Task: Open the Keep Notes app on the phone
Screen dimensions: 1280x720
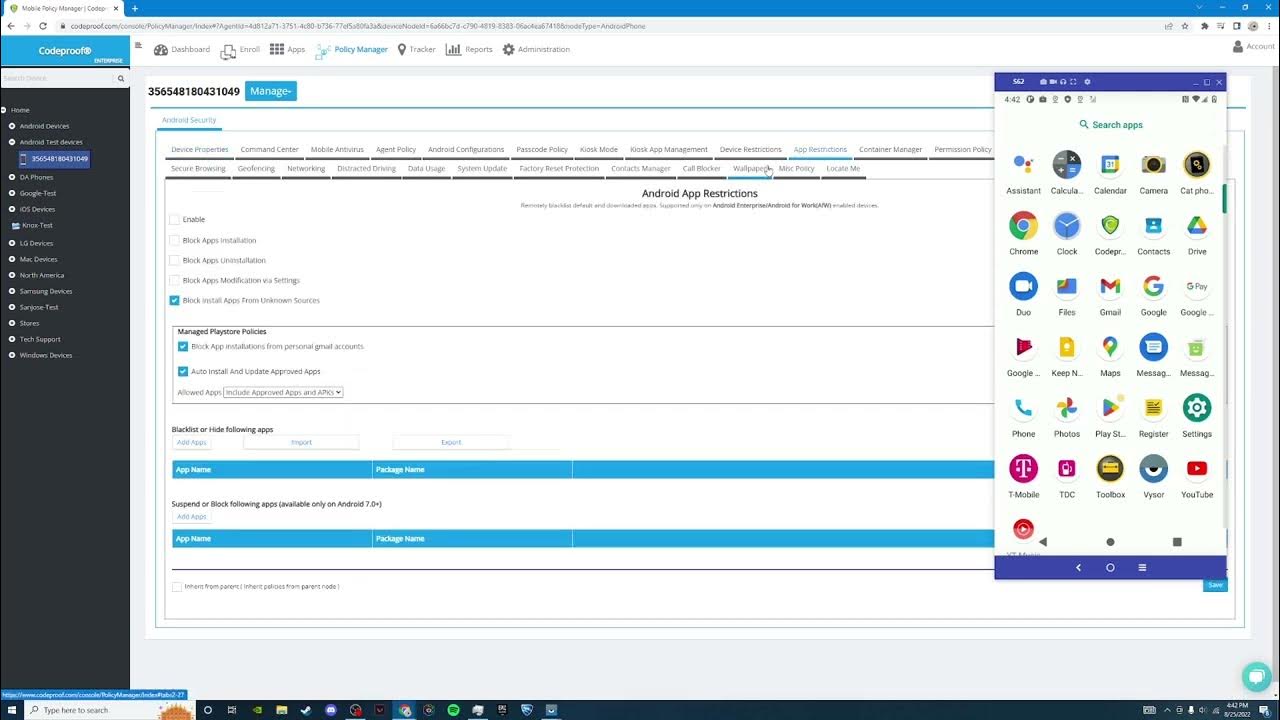Action: 1067,348
